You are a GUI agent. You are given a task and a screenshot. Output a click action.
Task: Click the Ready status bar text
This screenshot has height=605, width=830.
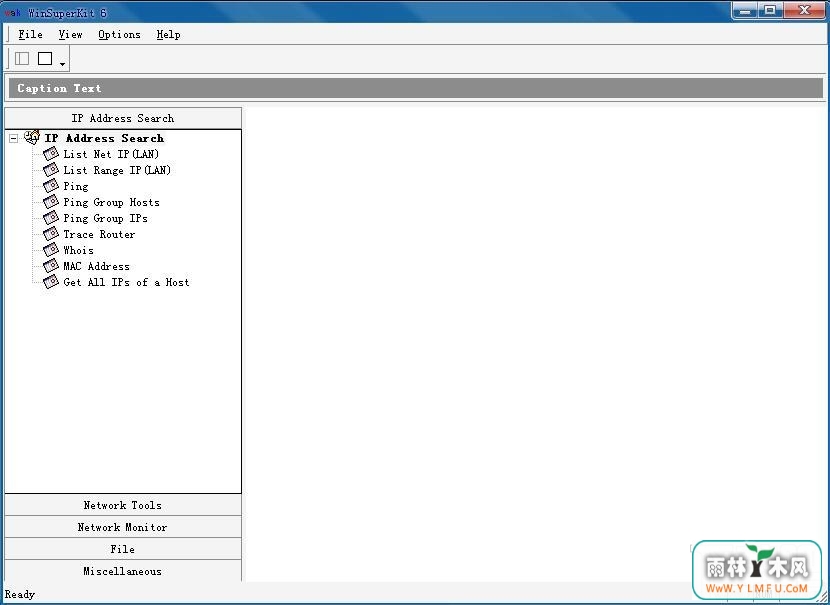(x=20, y=594)
